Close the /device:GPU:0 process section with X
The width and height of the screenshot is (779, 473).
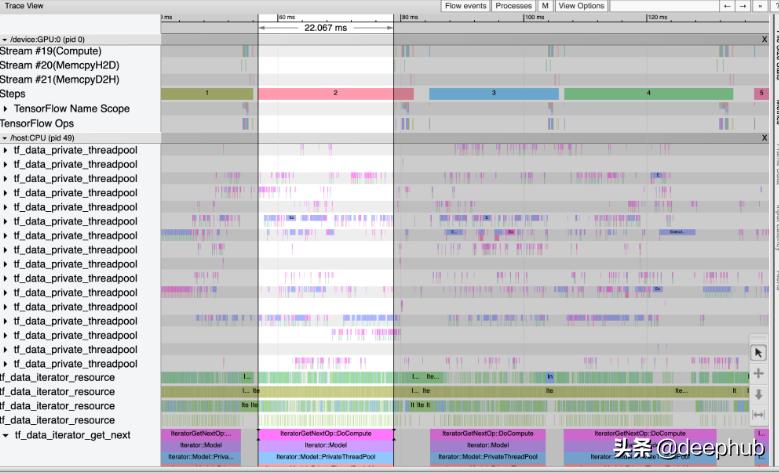pyautogui.click(x=765, y=39)
